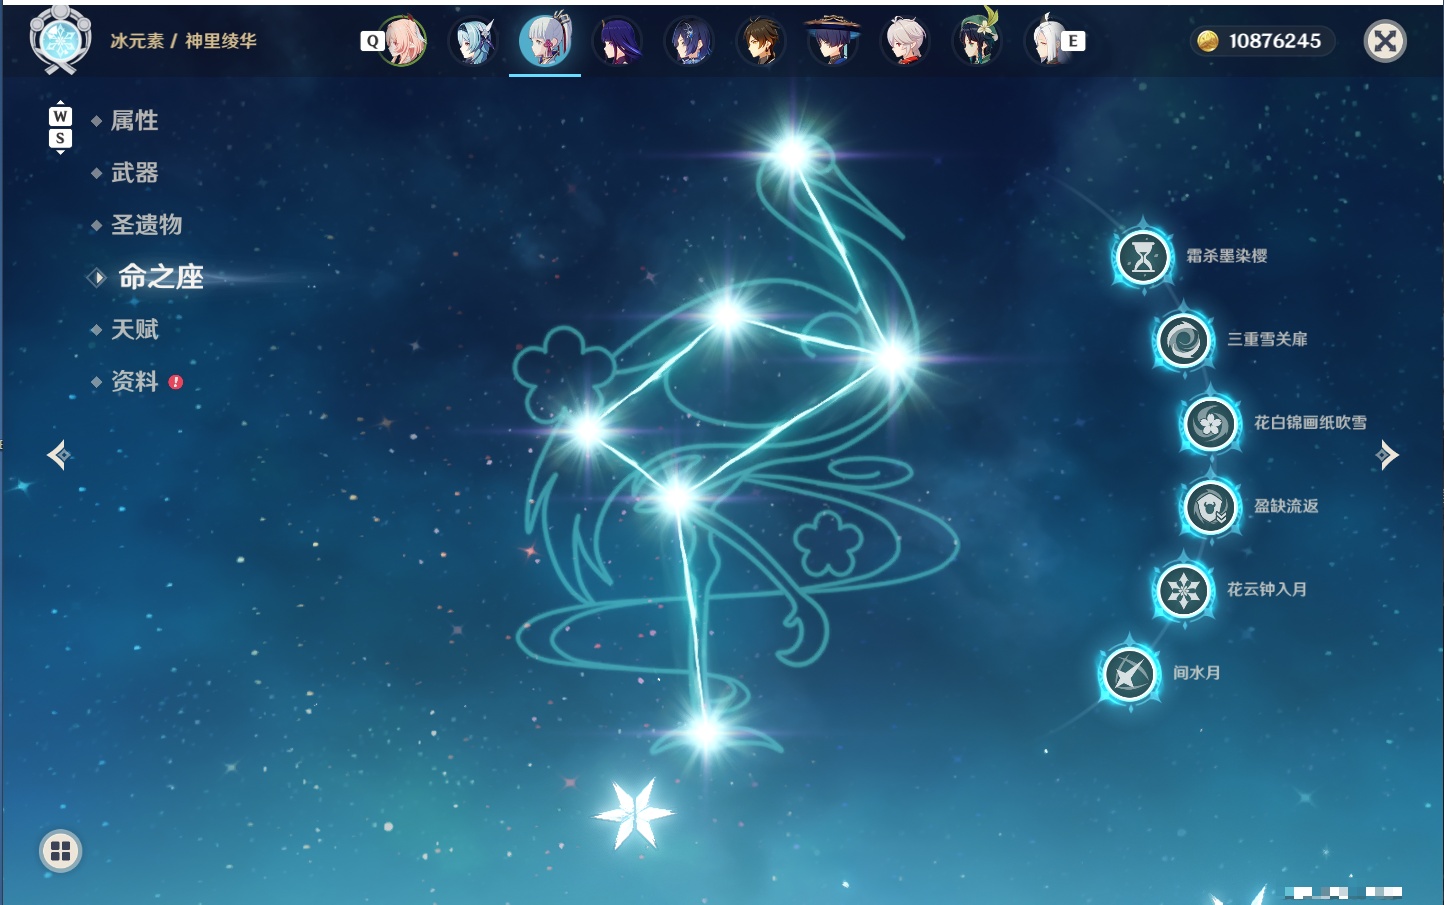Pick the white-haired Shenhe portrait

1047,41
